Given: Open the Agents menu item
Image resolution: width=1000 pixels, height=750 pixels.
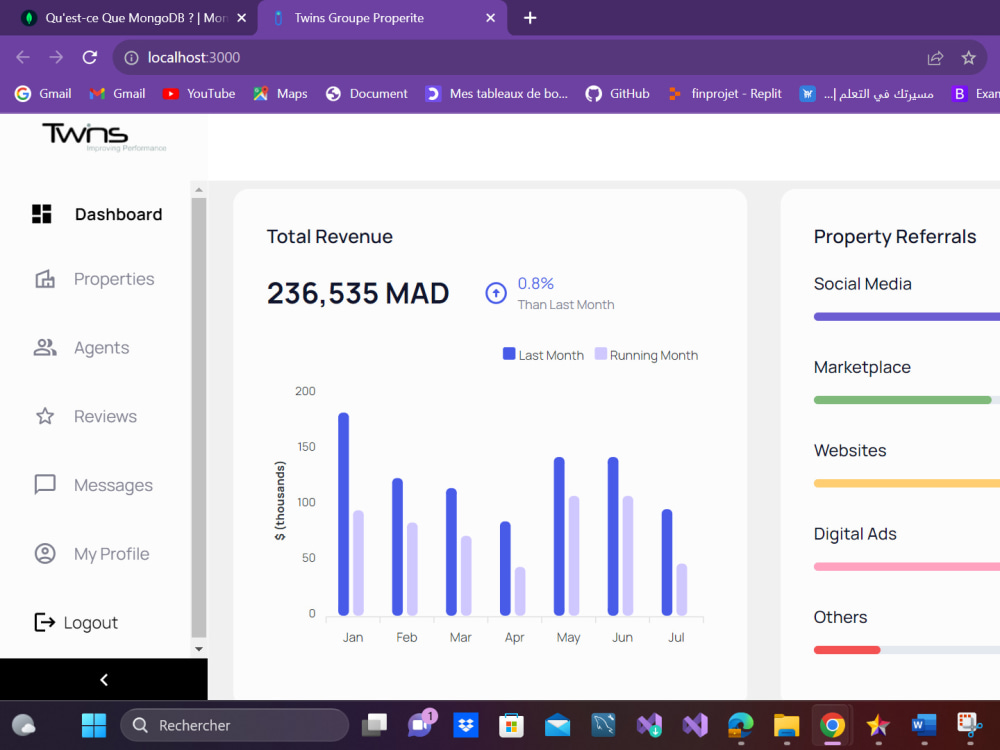Looking at the screenshot, I should [x=101, y=348].
